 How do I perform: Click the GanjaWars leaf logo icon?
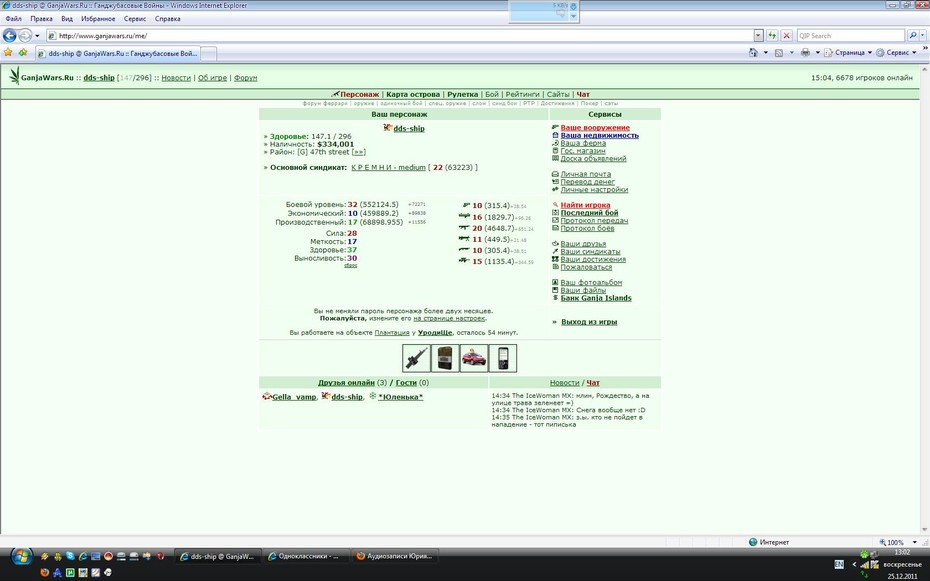(14, 76)
